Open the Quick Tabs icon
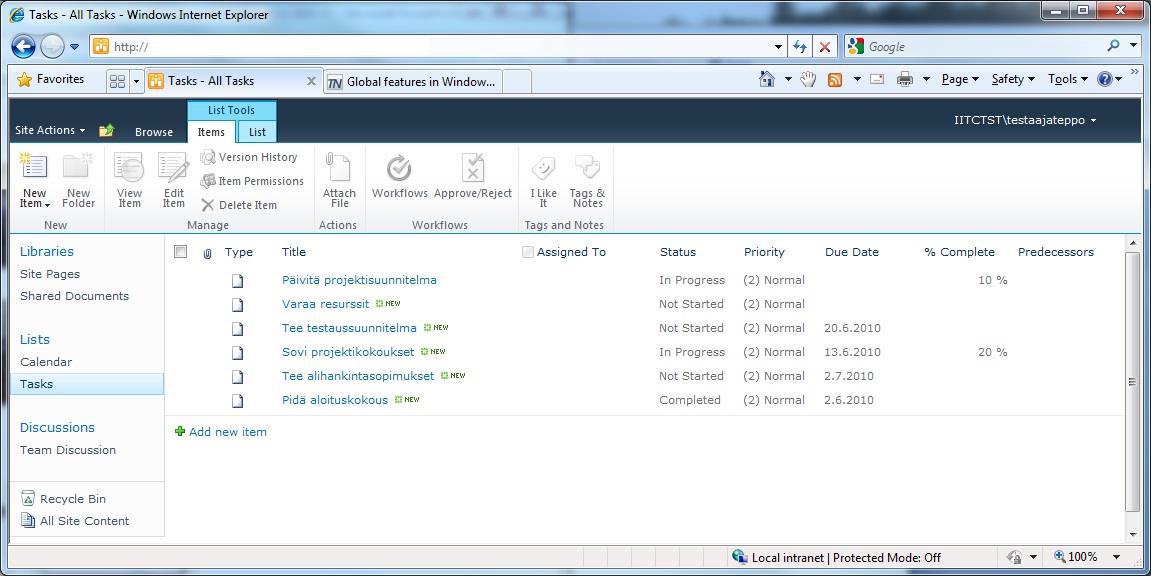This screenshot has height=576, width=1151. point(117,81)
